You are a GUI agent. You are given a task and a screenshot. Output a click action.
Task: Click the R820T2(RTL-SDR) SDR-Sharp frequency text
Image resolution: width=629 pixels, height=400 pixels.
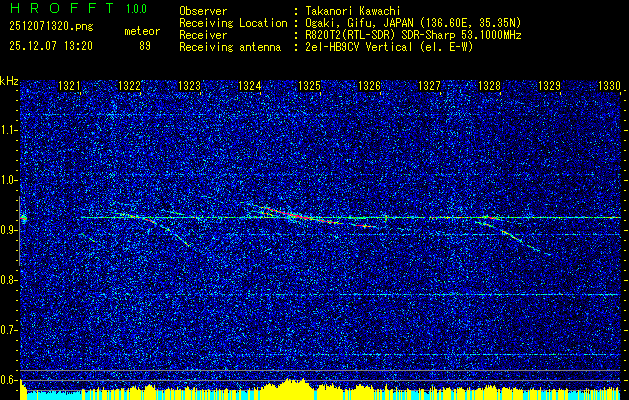tap(413, 35)
